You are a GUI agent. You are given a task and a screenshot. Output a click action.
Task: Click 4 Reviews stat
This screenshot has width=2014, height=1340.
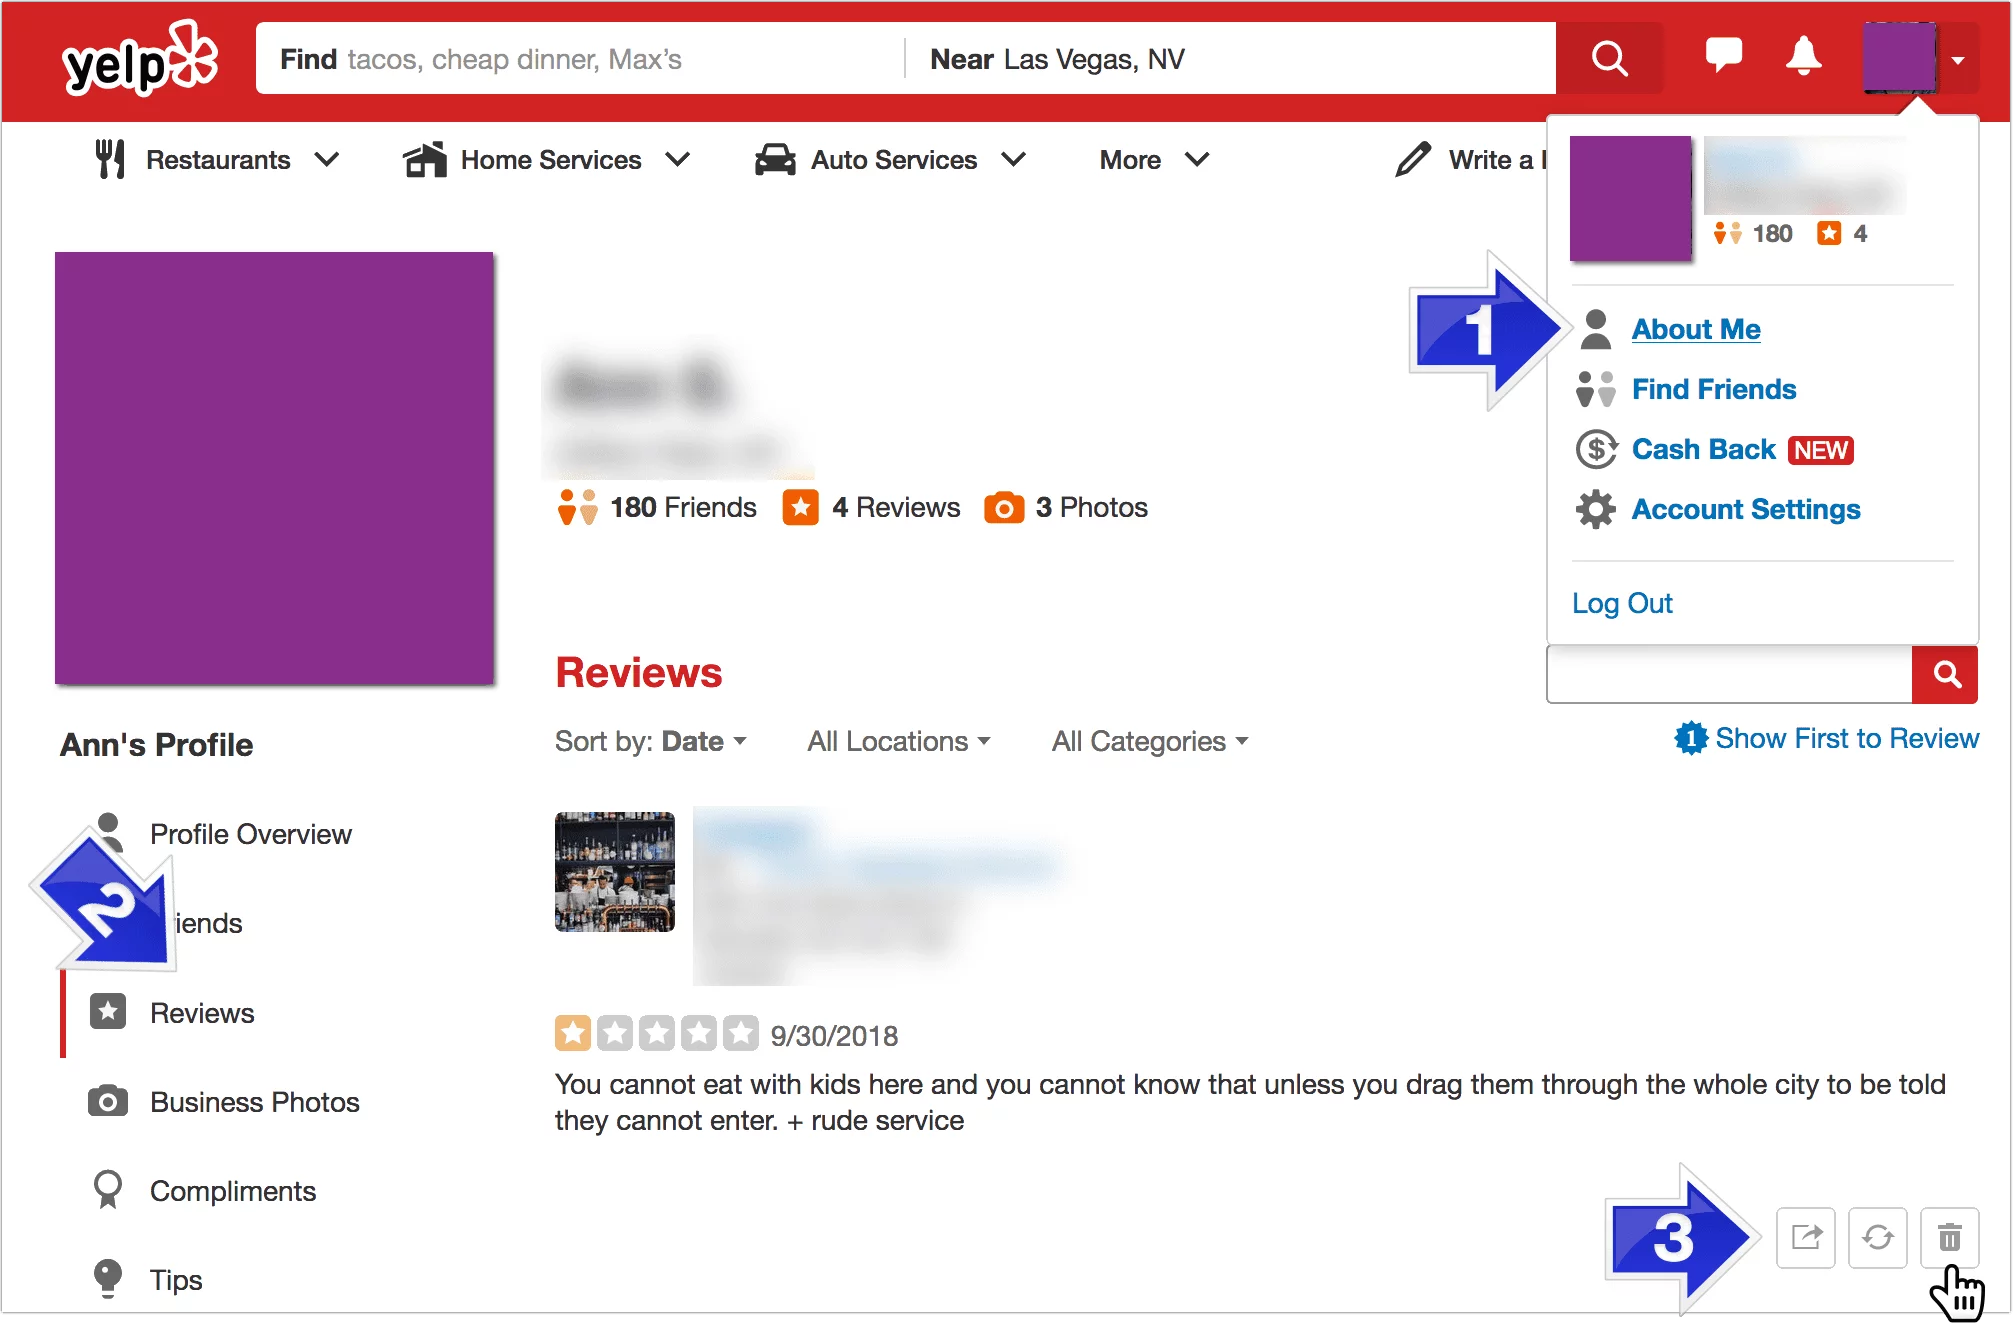pyautogui.click(x=871, y=507)
